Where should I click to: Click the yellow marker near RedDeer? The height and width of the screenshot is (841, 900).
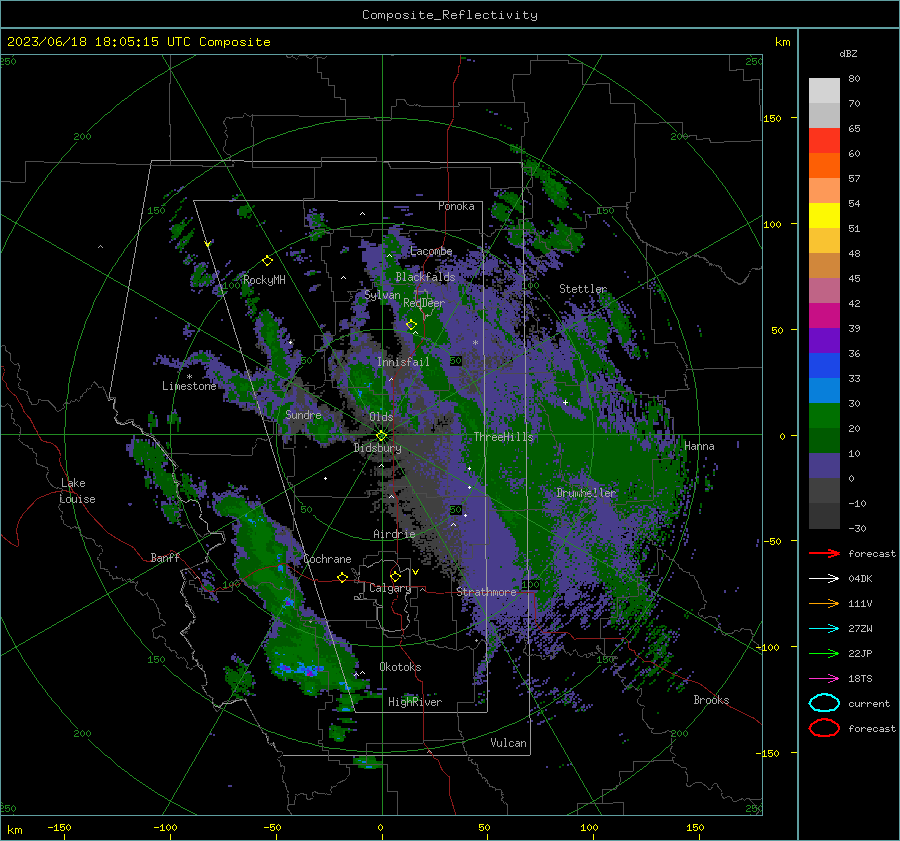coord(411,325)
